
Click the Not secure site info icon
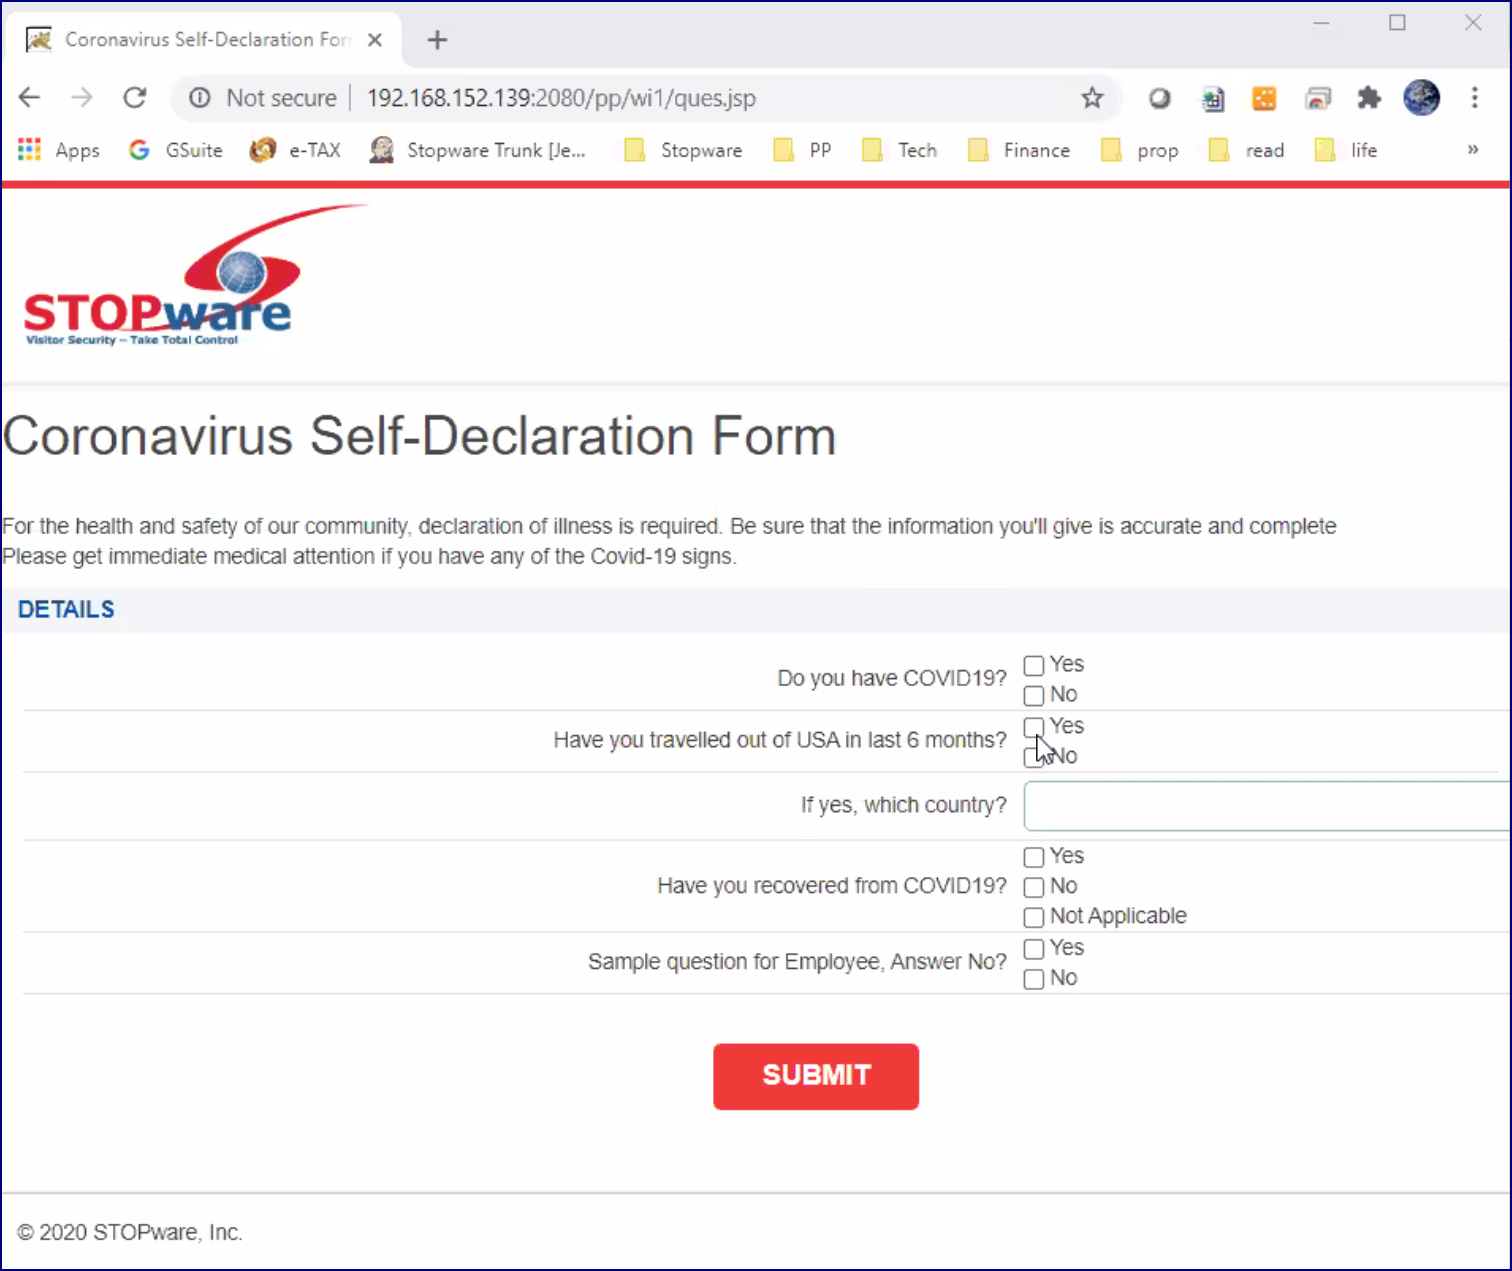click(x=200, y=97)
